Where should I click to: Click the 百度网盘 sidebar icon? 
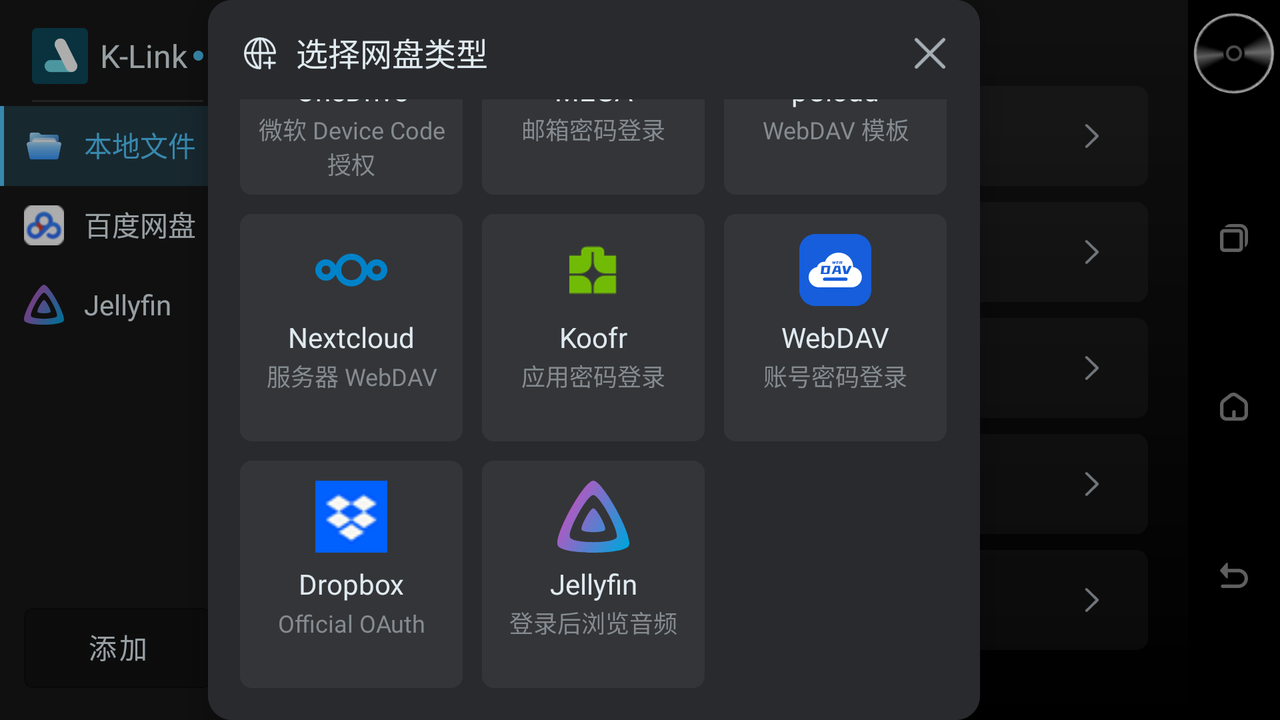(44, 226)
